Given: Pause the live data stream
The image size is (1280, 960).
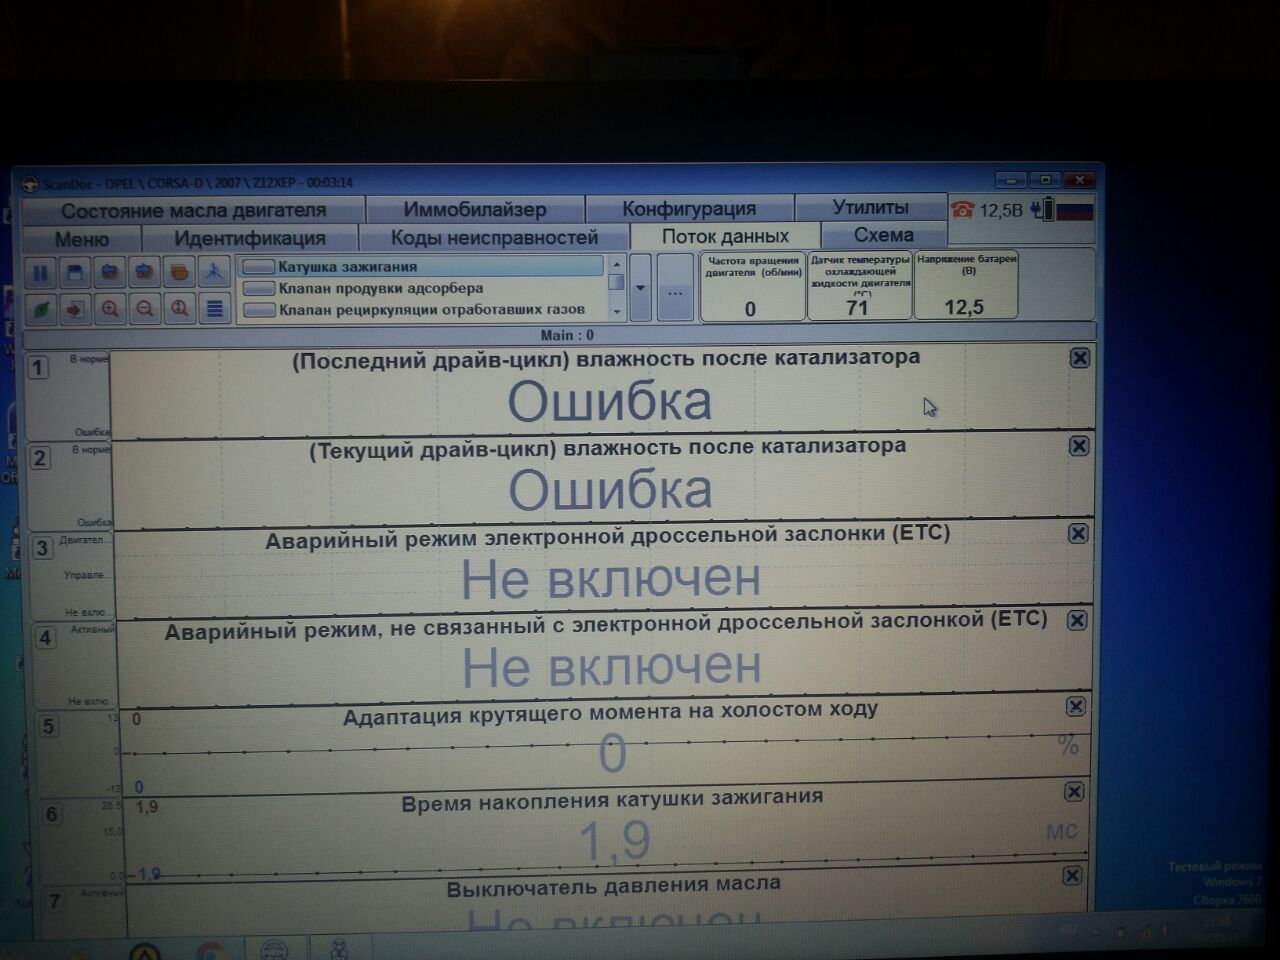Looking at the screenshot, I should click(x=40, y=272).
